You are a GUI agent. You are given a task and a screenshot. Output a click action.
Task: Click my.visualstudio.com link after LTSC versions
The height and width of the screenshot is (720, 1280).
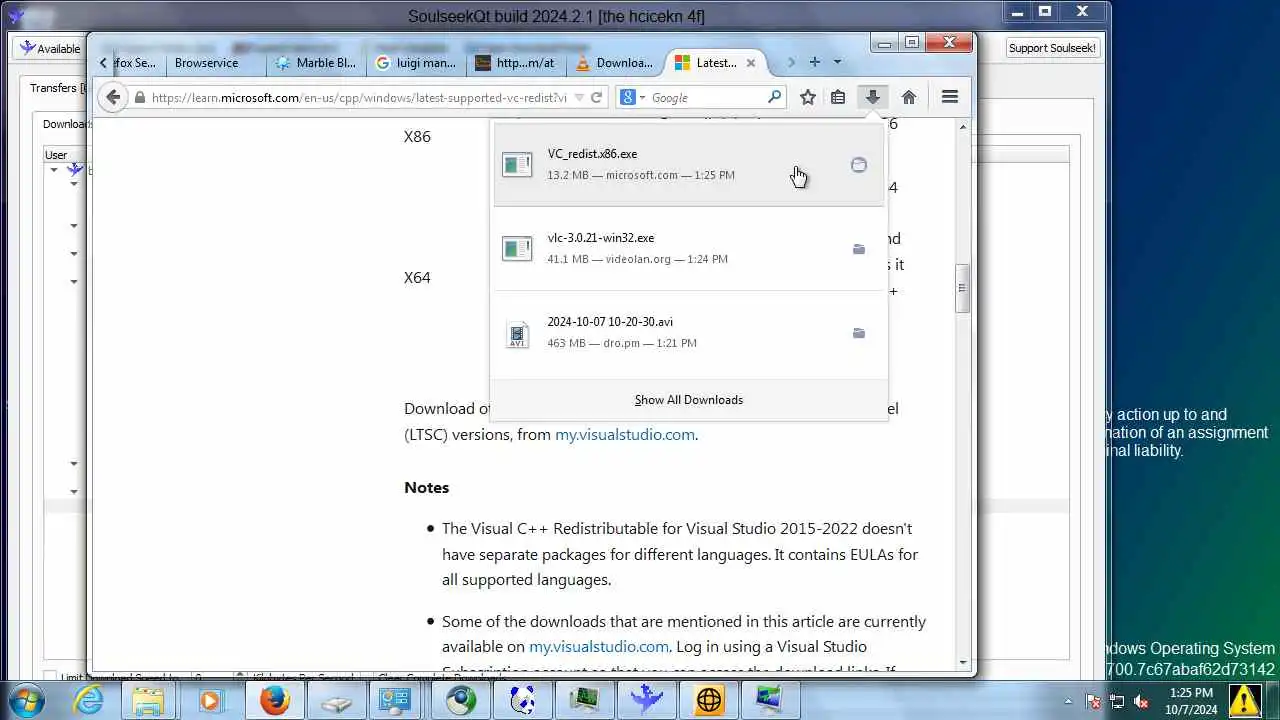coord(625,434)
